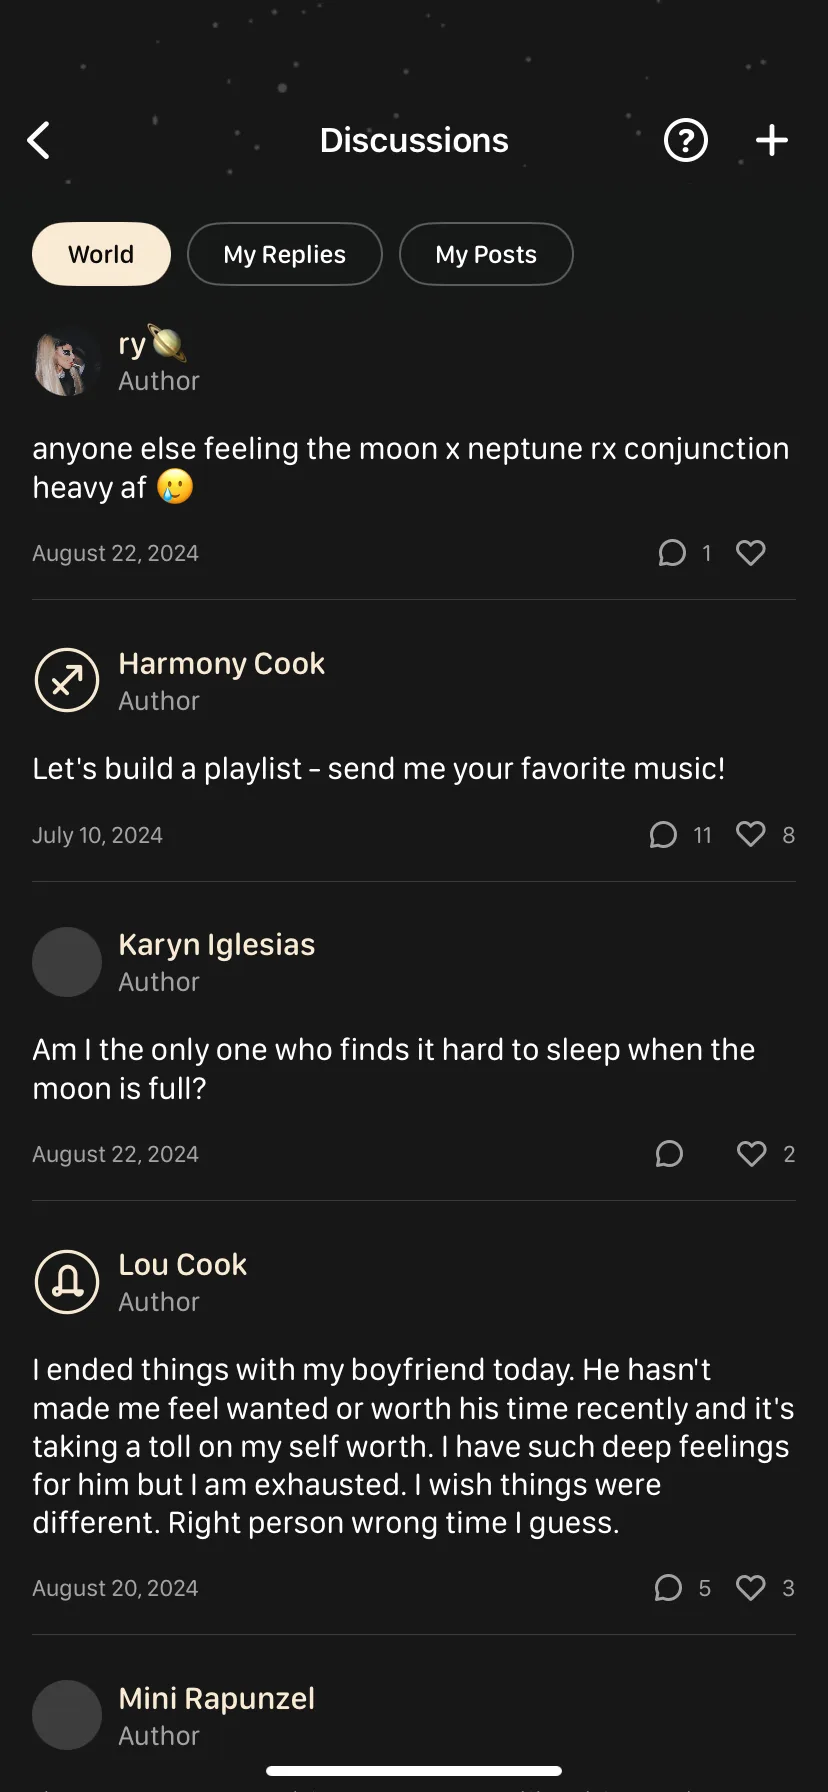Open the "Let's build a playlist" post text
Screen dimensions: 828x1792
(378, 769)
